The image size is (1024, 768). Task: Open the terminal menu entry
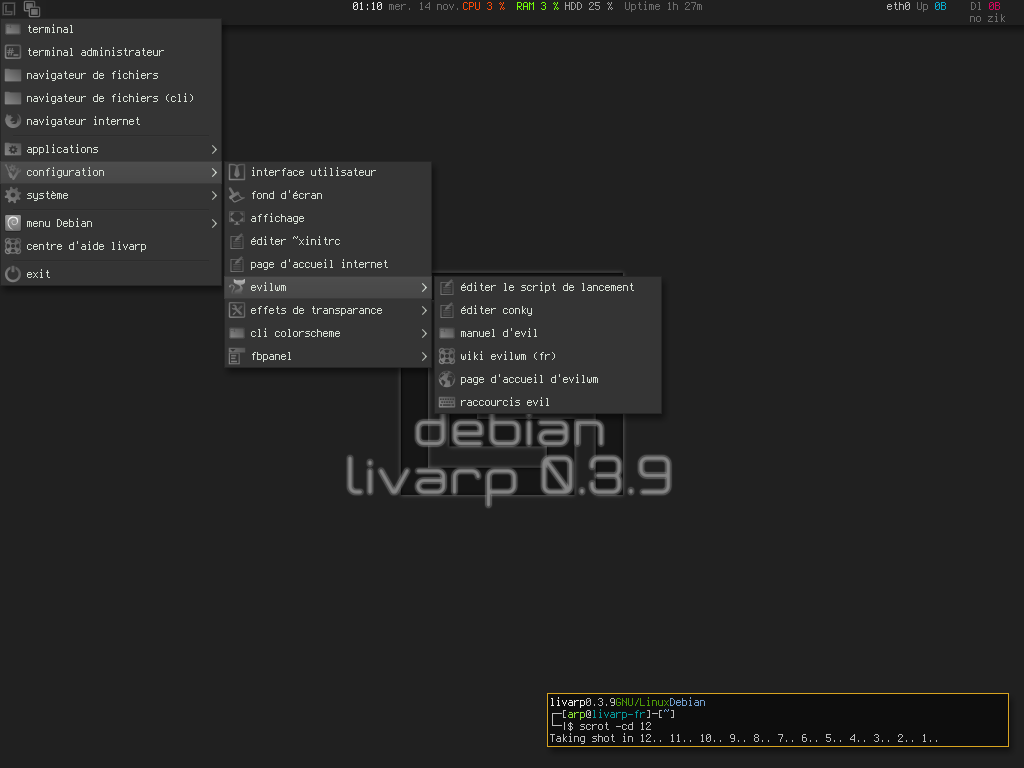coord(111,29)
